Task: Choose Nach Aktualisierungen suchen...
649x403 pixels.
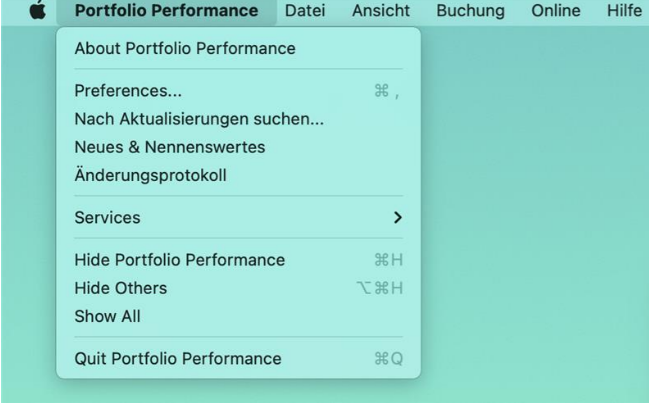Action: pos(238,119)
